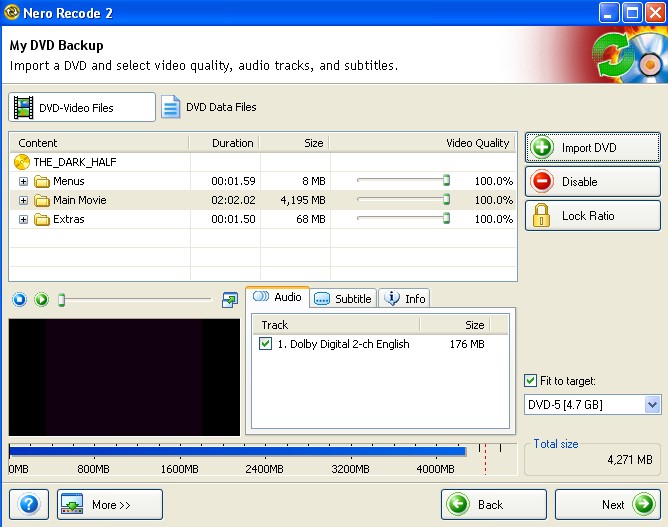Click the Video Quality column header
Viewport: 668px width, 527px height.
coord(423,143)
